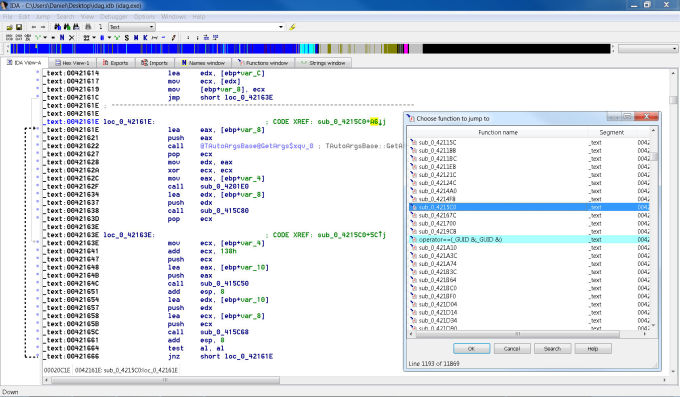Viewport: 680px width, 397px height.
Task: Click the yellow highlighter icon
Action: click(292, 27)
